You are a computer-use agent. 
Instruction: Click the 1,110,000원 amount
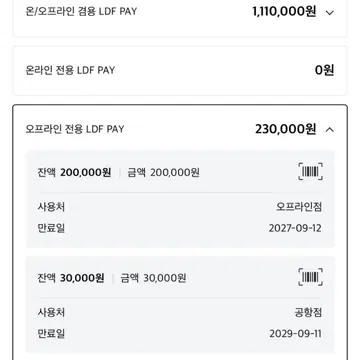point(284,12)
